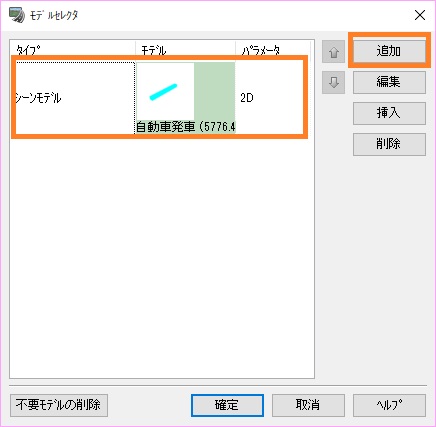436x427 pixels.
Task: Click the パラメータ column header
Action: coord(273,50)
